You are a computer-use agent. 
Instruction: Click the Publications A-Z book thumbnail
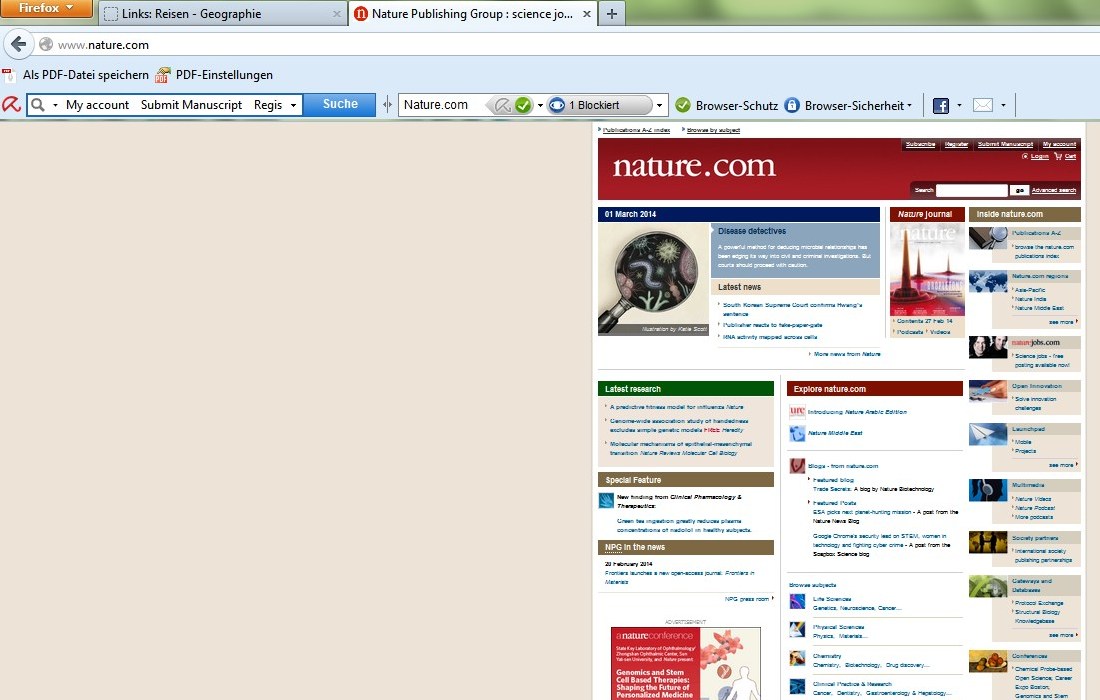pos(988,238)
